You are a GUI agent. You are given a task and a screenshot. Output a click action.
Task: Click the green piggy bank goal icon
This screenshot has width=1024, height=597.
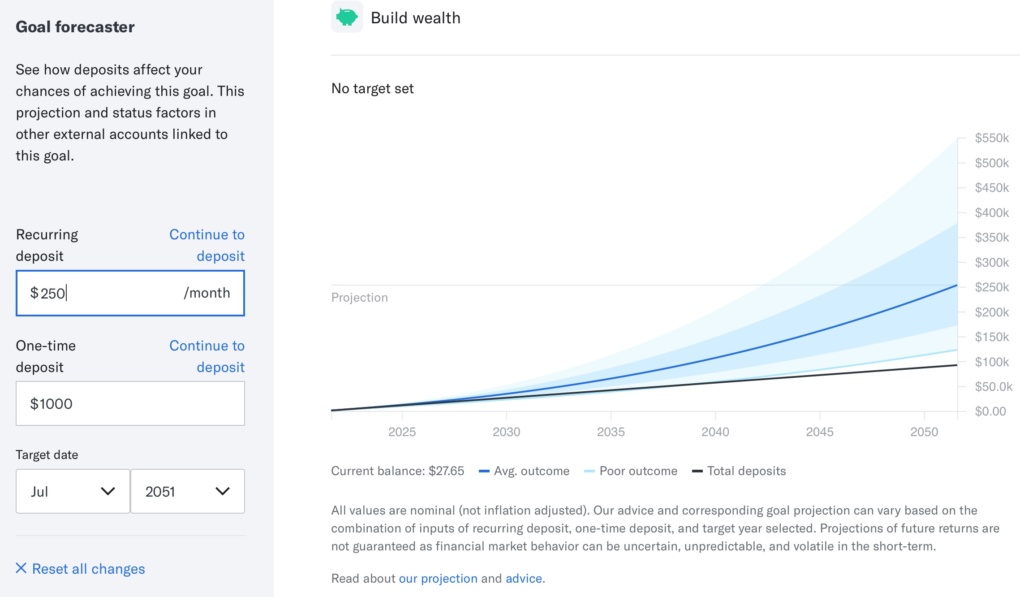347,17
